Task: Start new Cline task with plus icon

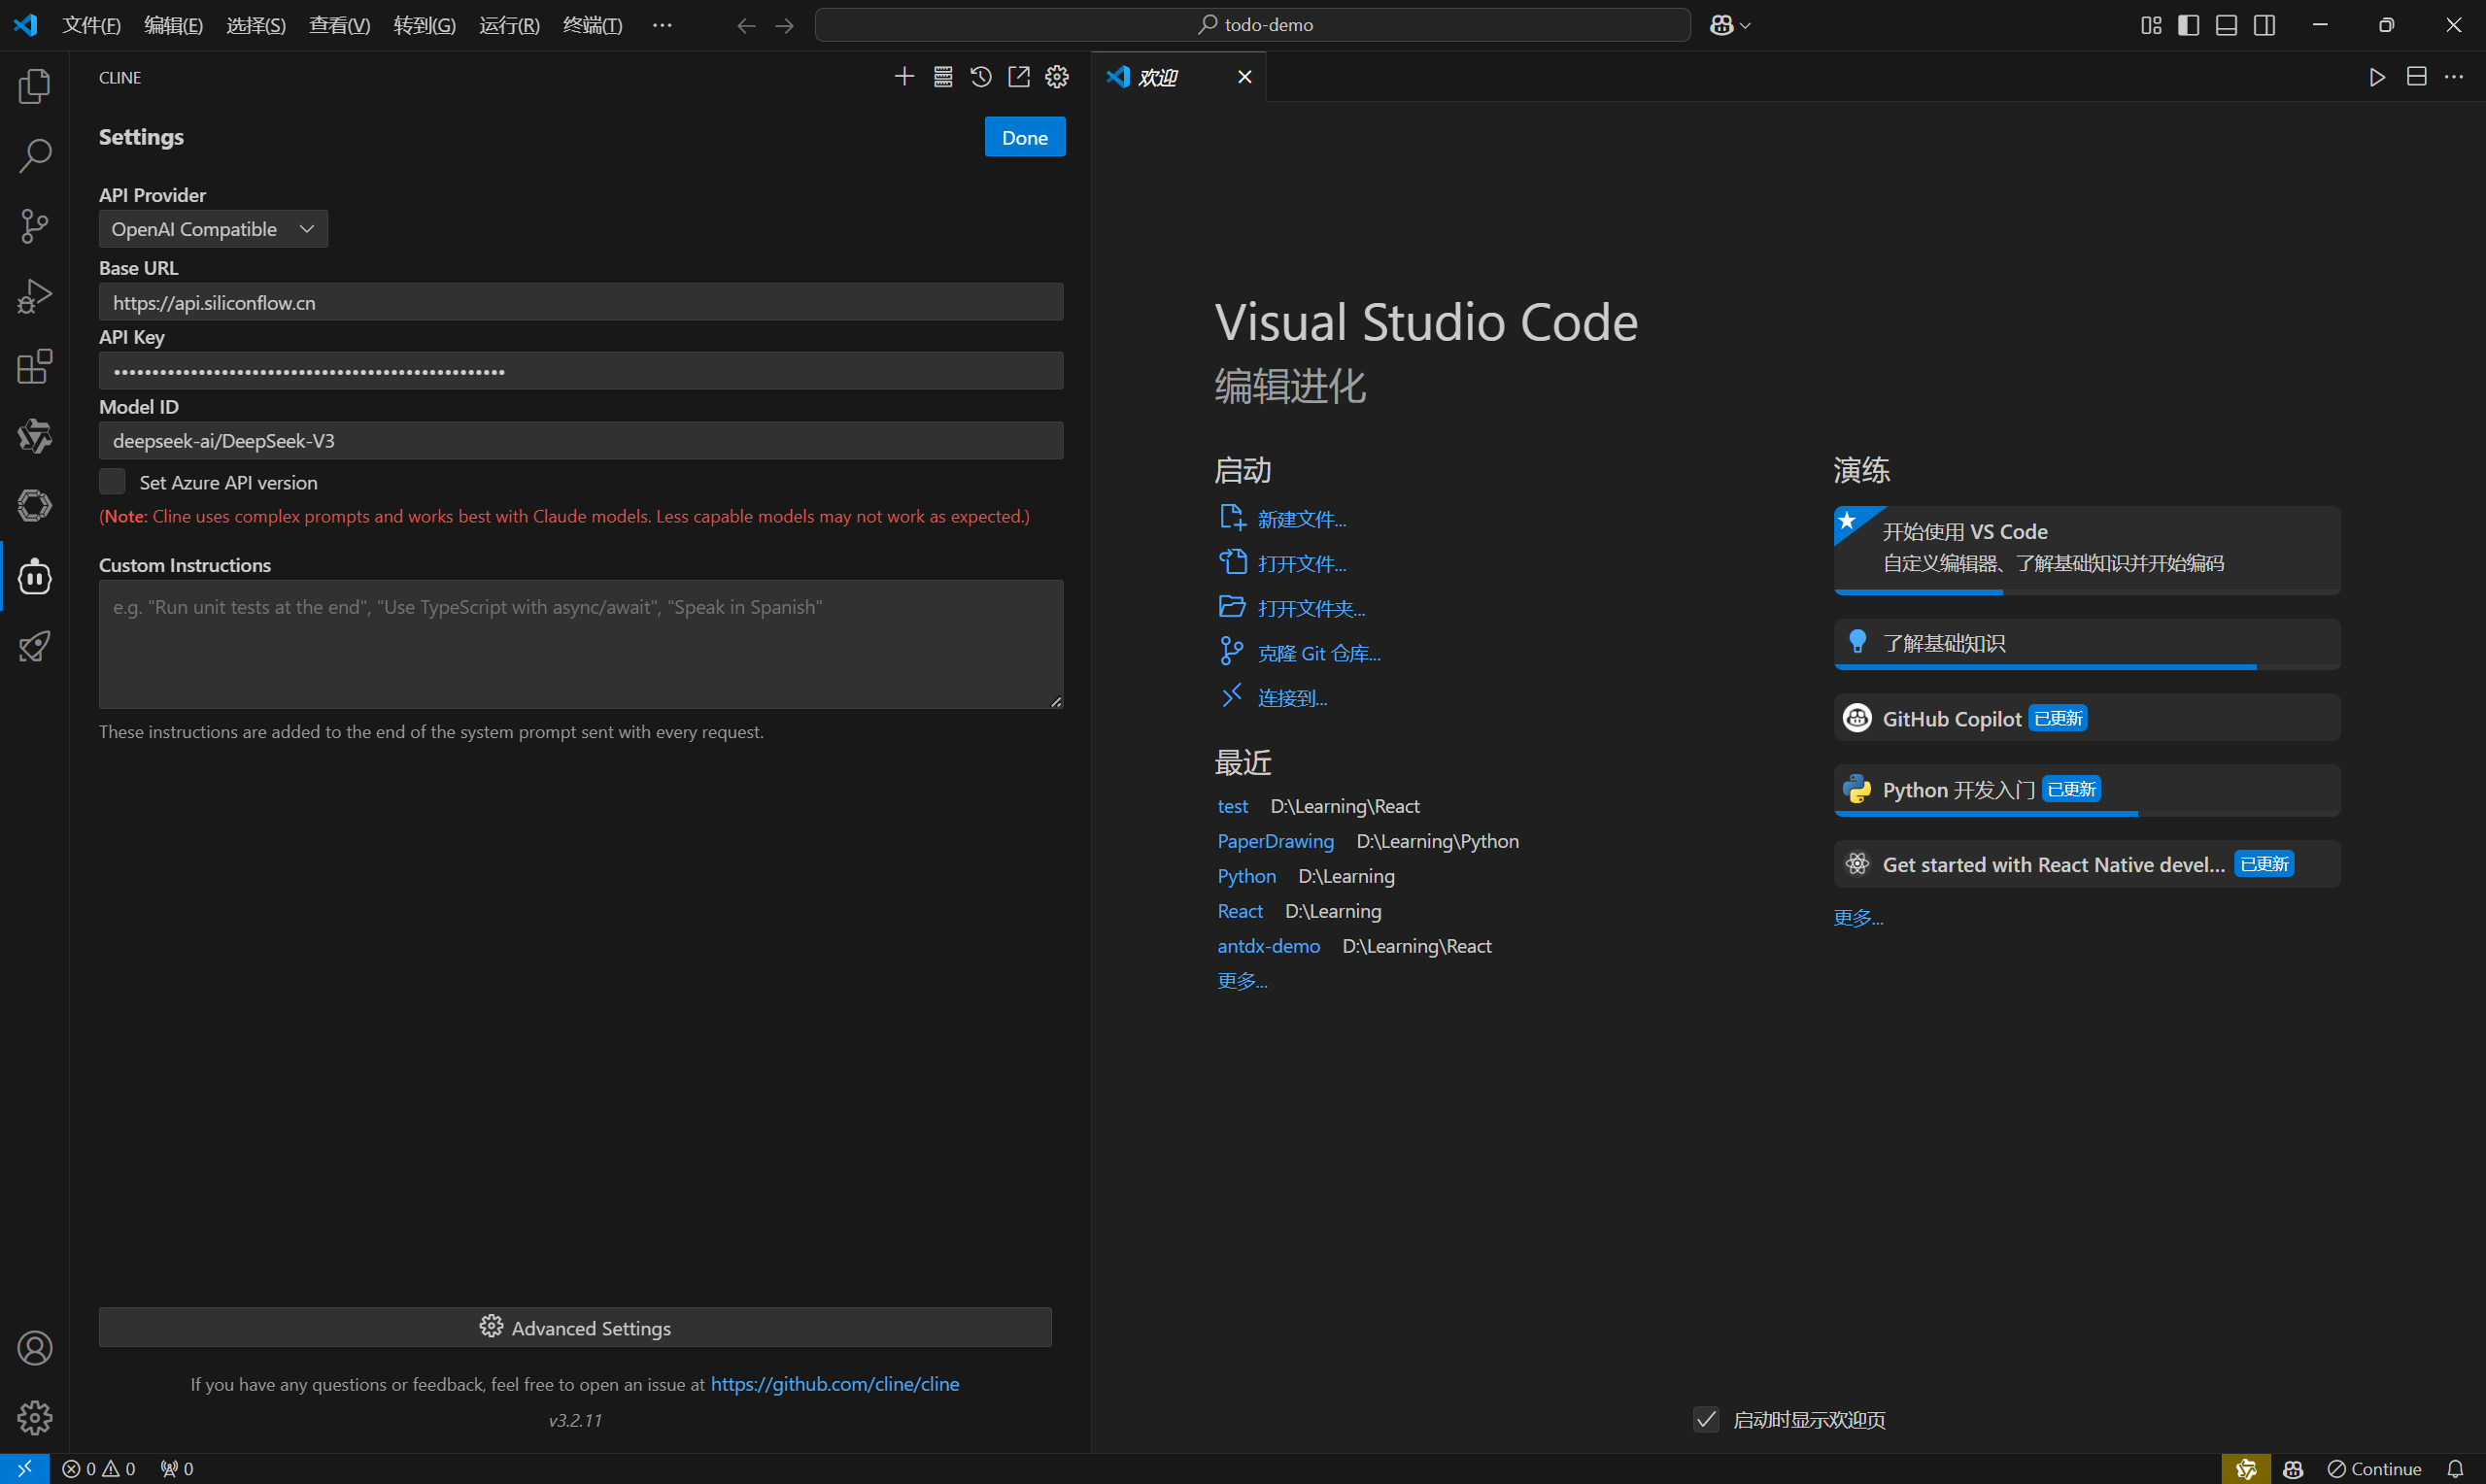Action: [904, 77]
